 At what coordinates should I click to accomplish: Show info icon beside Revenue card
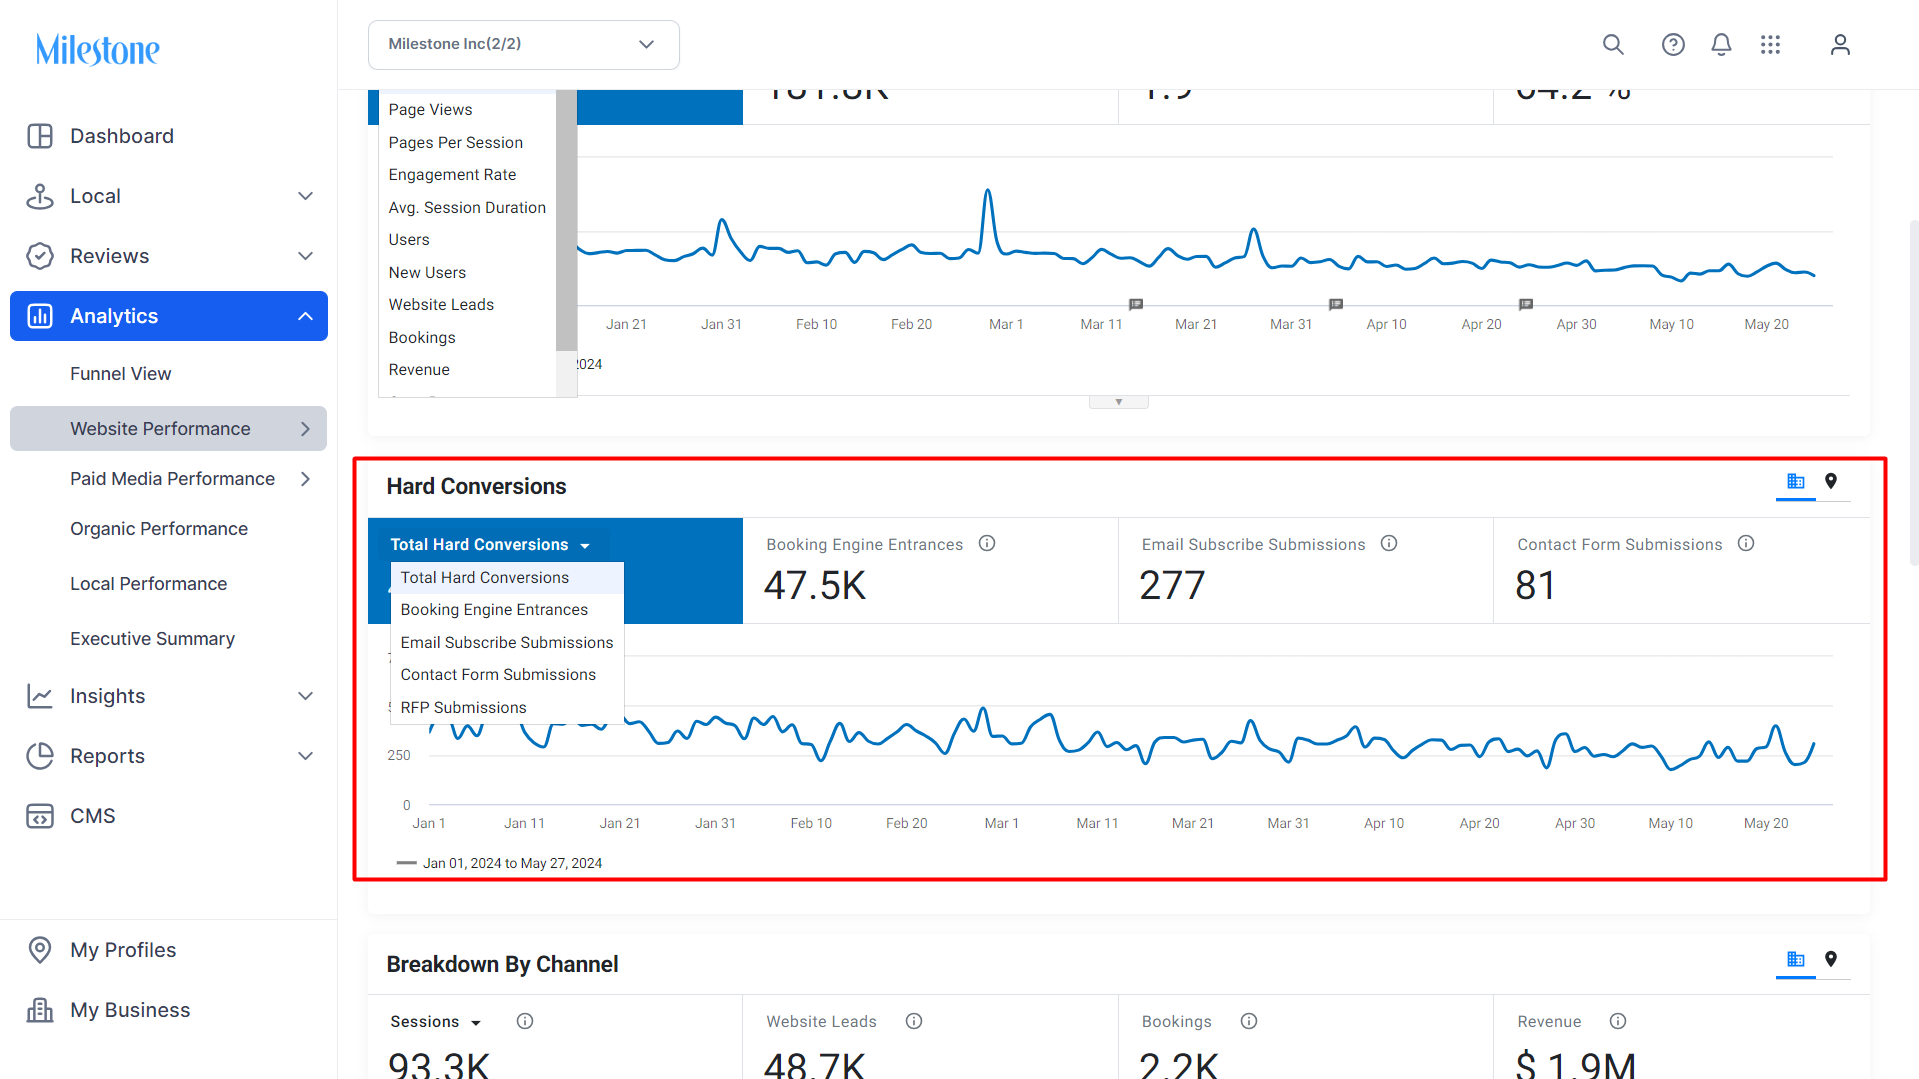click(1618, 1021)
